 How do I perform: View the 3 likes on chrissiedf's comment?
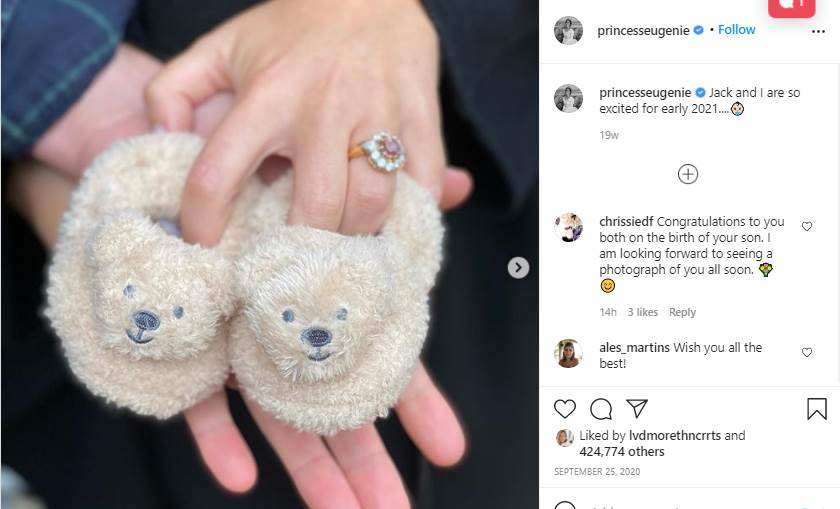(642, 312)
